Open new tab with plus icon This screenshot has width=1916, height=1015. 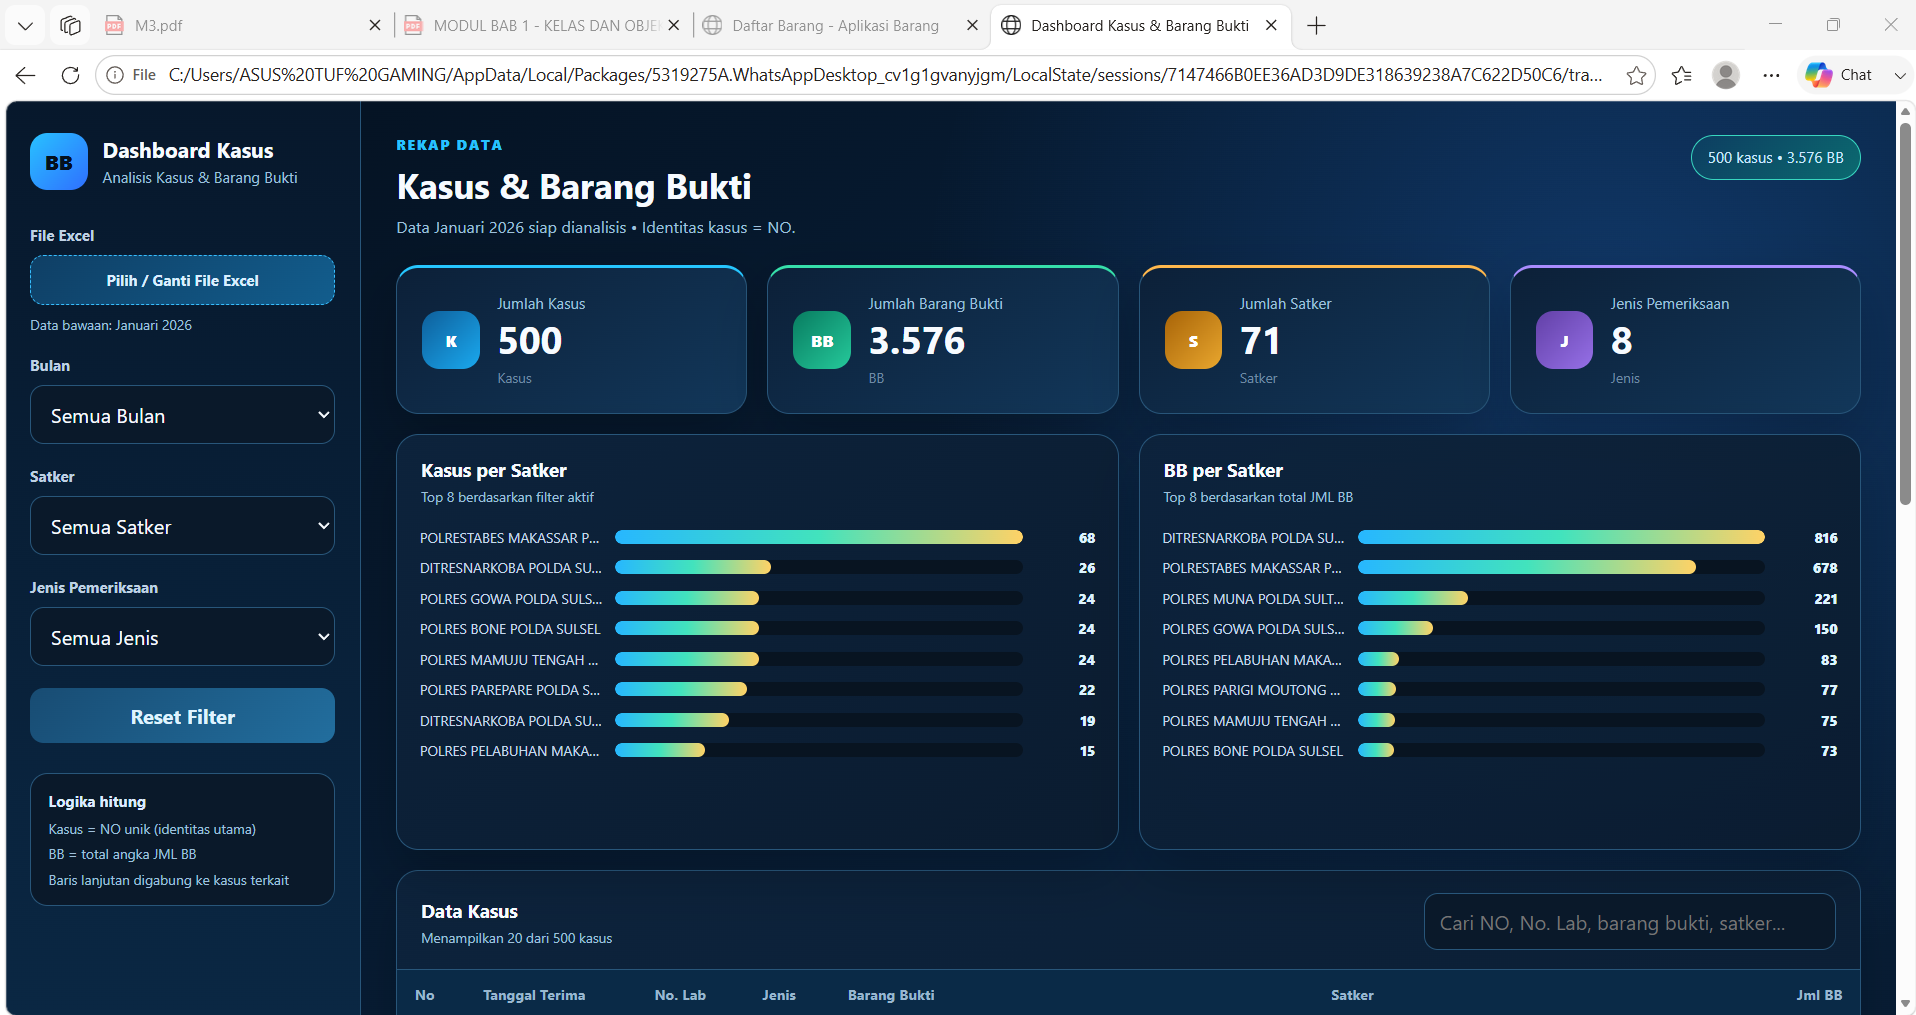[1316, 26]
